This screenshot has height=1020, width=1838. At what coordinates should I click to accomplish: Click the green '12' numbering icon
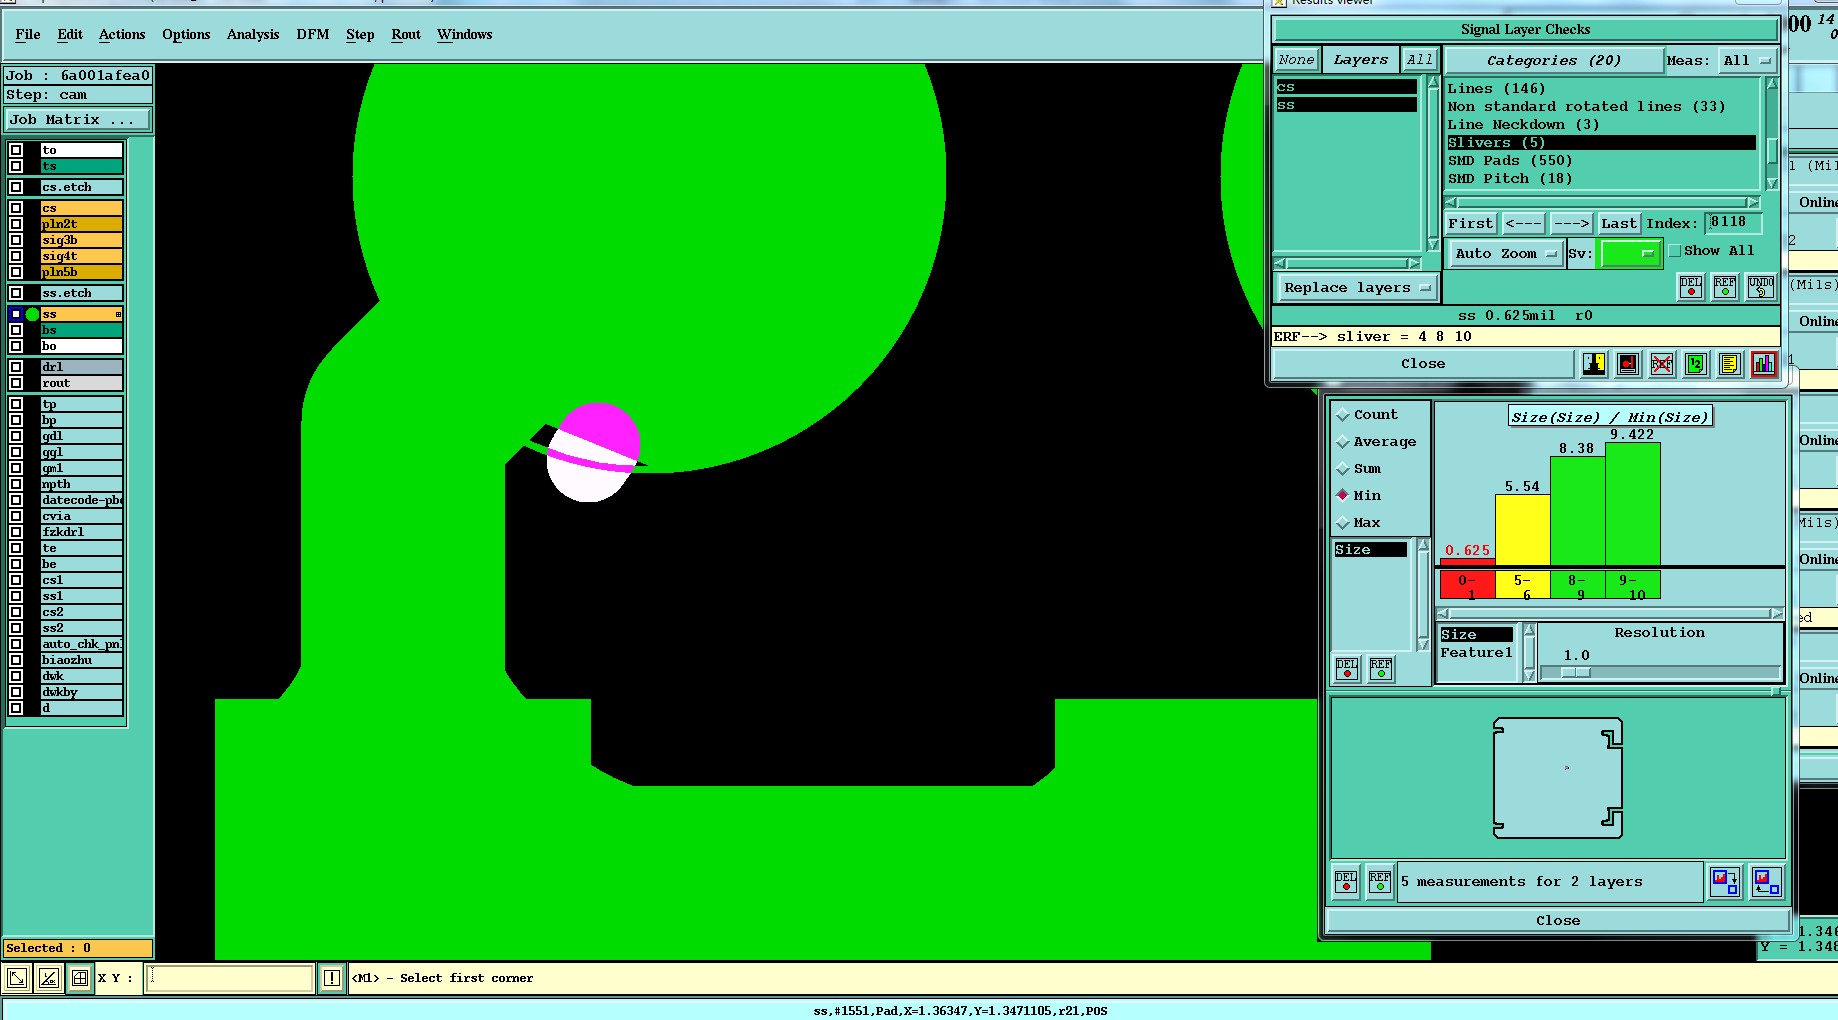(1695, 364)
